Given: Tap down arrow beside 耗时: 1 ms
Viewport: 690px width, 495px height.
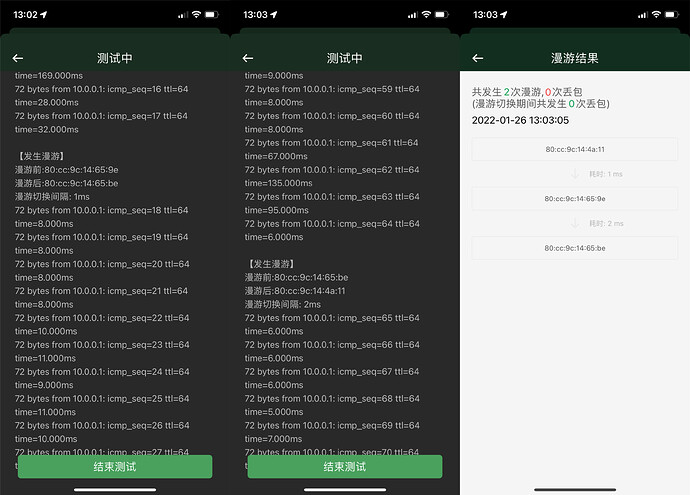Looking at the screenshot, I should pos(575,174).
